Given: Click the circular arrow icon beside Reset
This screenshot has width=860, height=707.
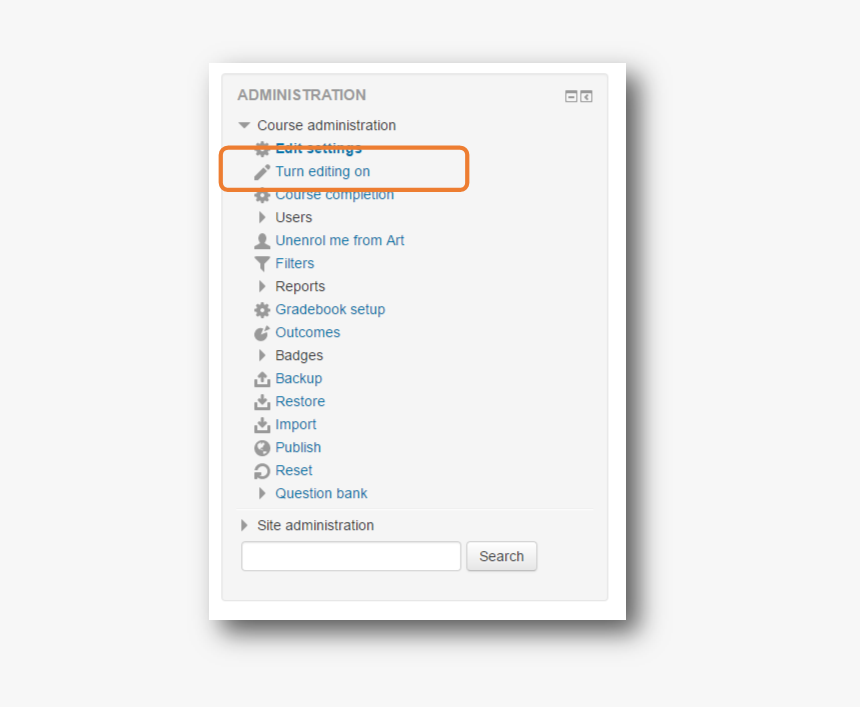Looking at the screenshot, I should point(262,470).
